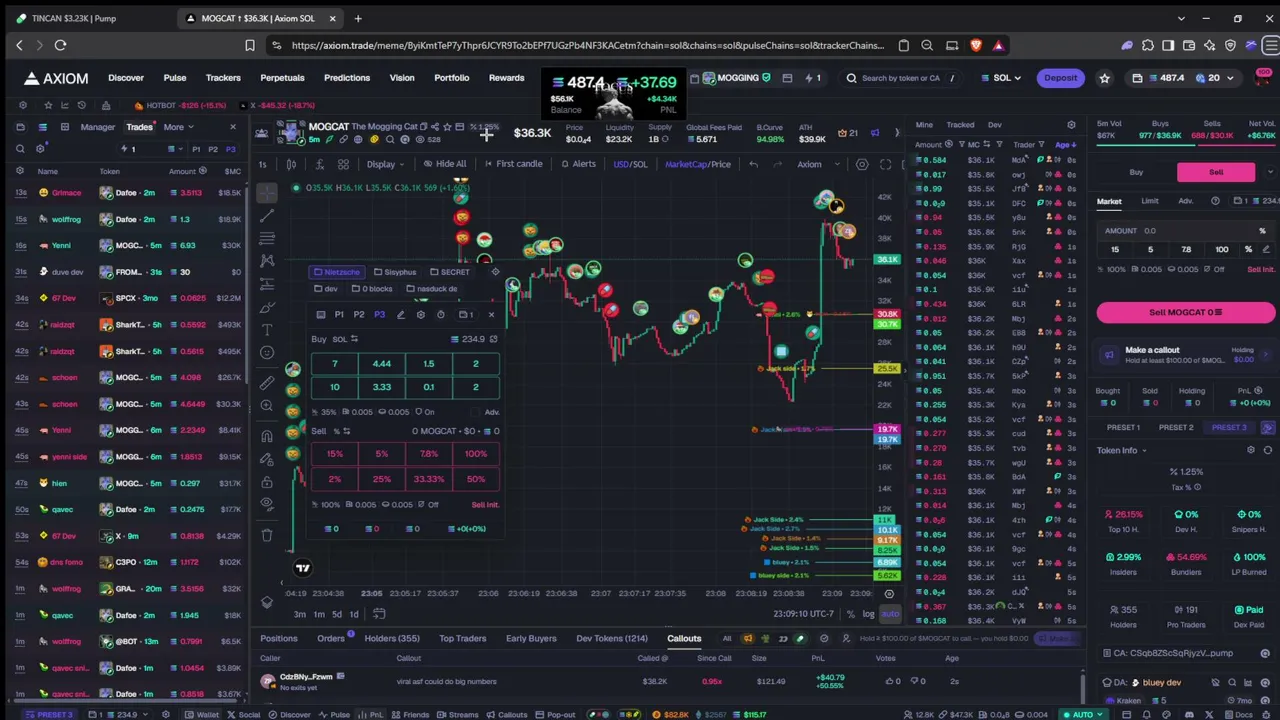Click candlestick chart type icon
The height and width of the screenshot is (720, 1280).
click(291, 164)
